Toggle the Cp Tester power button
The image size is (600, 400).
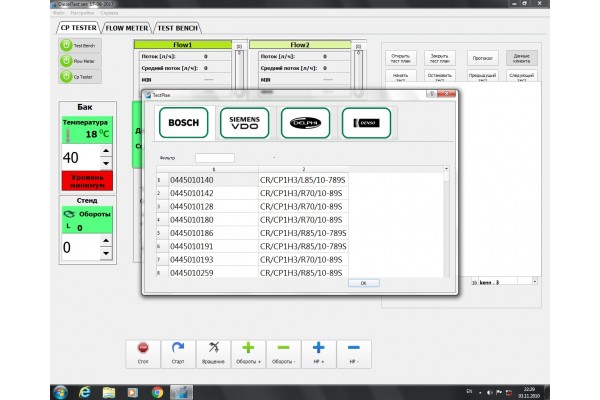coord(66,76)
